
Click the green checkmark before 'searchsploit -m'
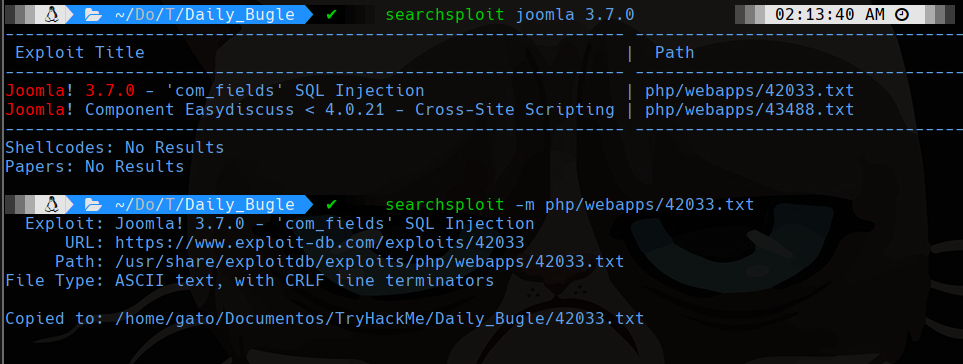332,204
